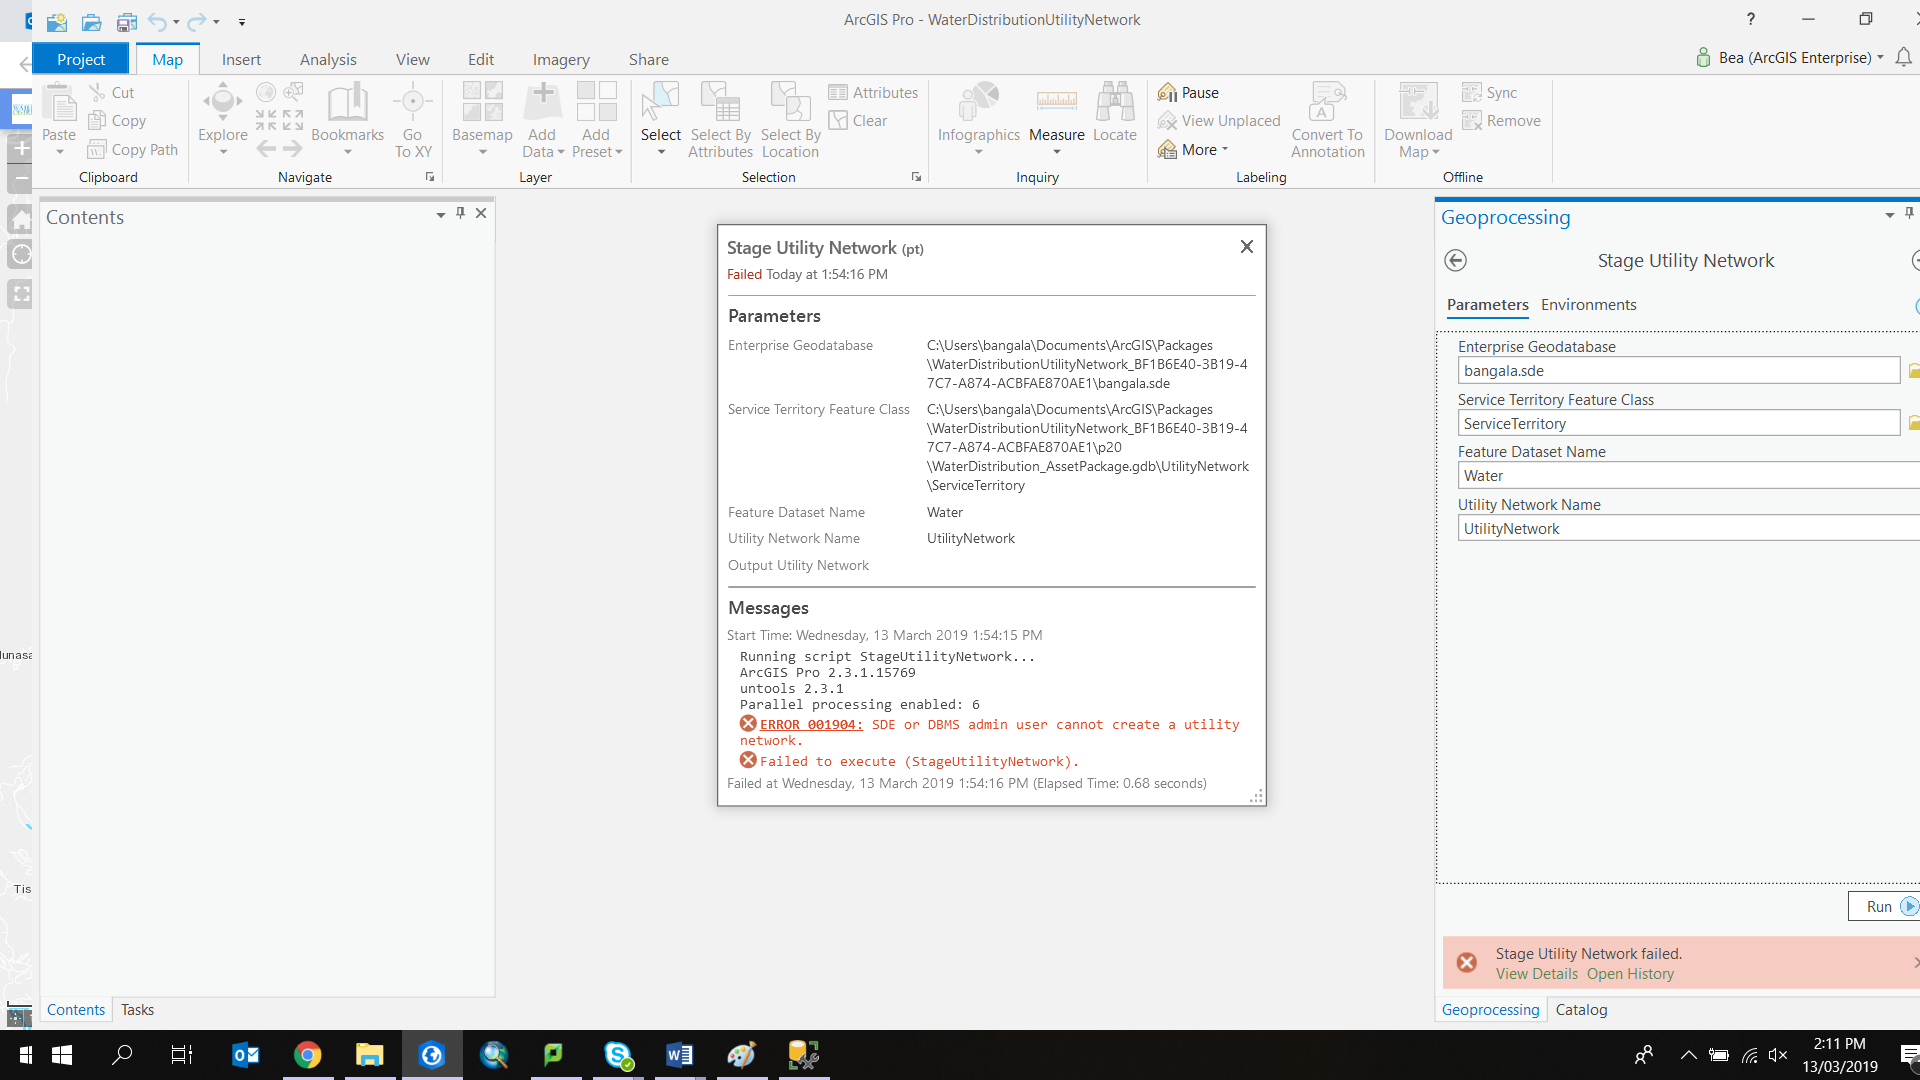The height and width of the screenshot is (1080, 1920).
Task: Click the Paste icon in Clipboard group
Action: coord(59,103)
